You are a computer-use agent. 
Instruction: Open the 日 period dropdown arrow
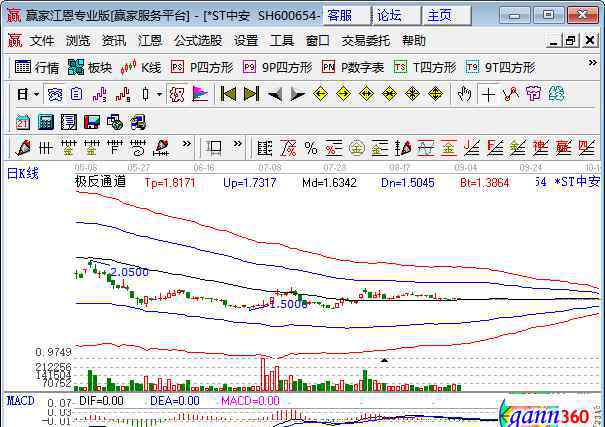pyautogui.click(x=36, y=94)
